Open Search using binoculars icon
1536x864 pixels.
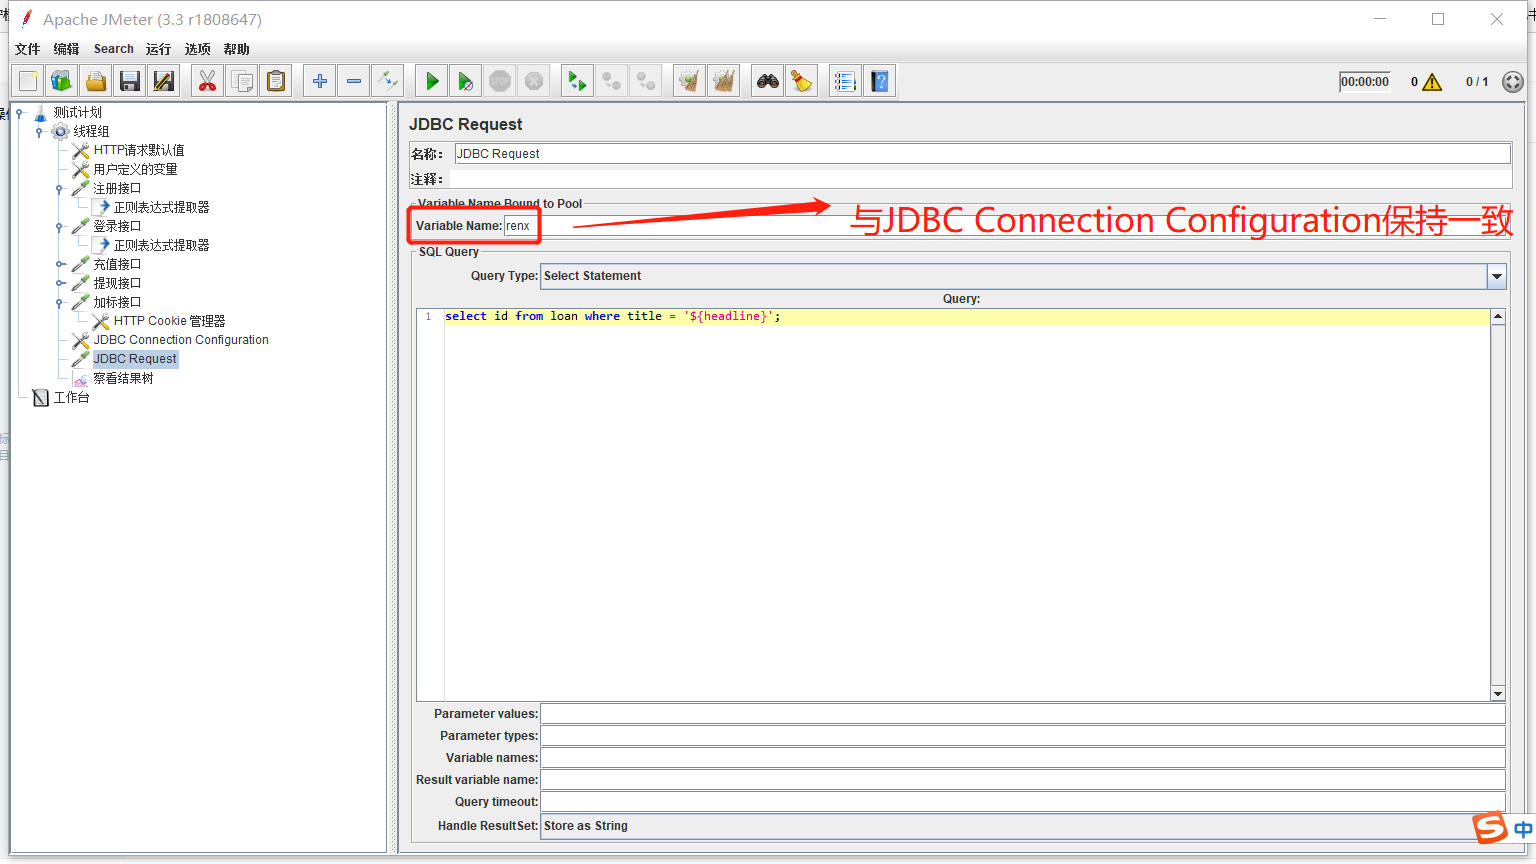click(x=767, y=81)
